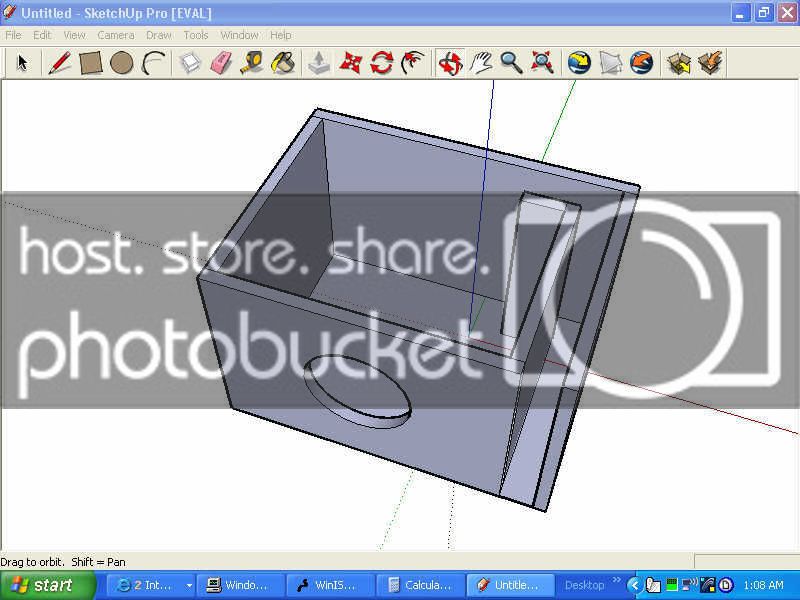Expand the Desktop toolbar chevron

[617, 581]
